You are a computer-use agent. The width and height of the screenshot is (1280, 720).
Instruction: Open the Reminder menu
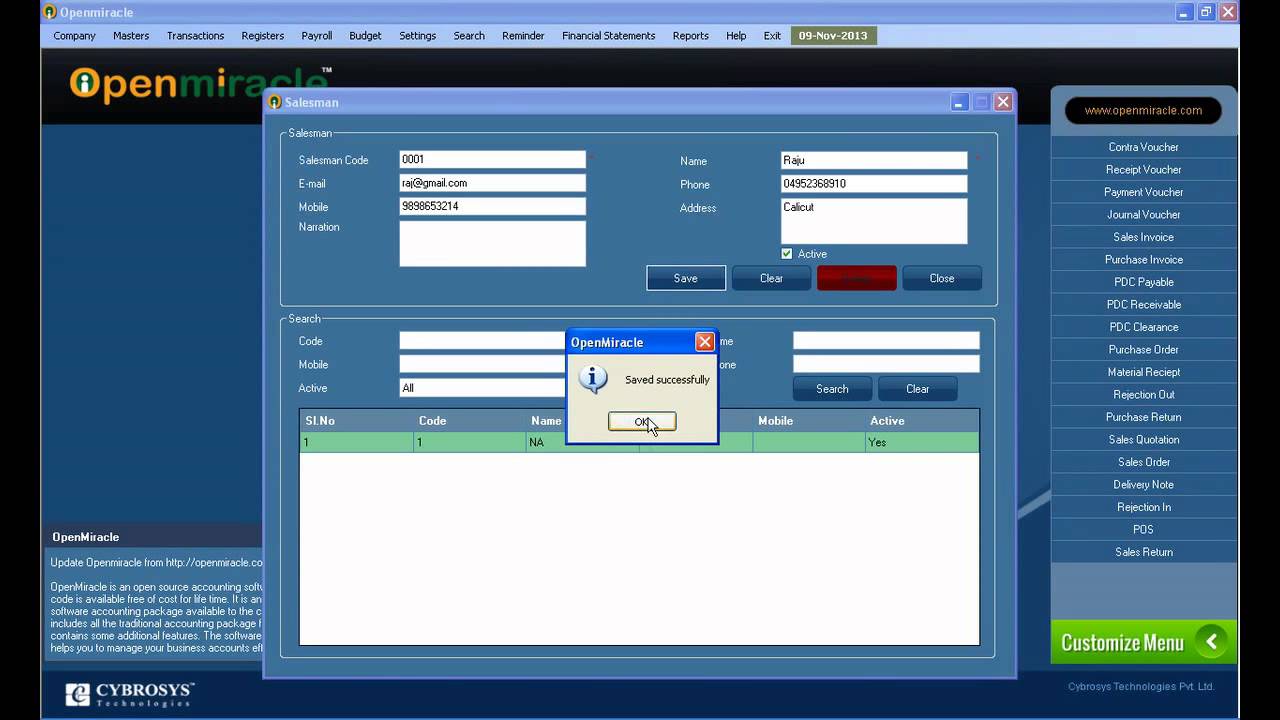tap(523, 36)
